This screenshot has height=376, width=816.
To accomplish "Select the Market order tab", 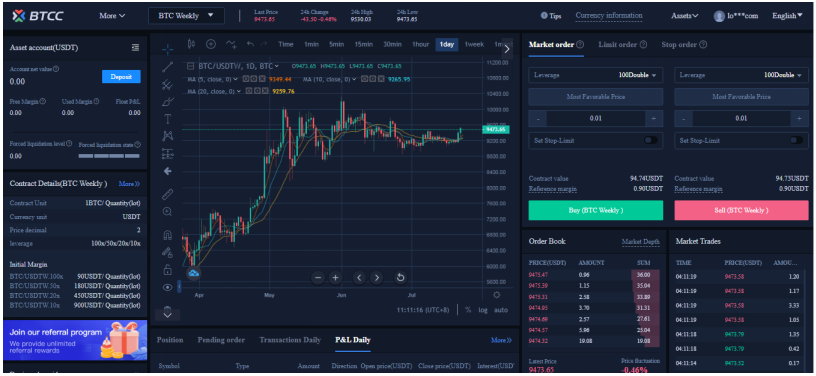I will pos(556,45).
